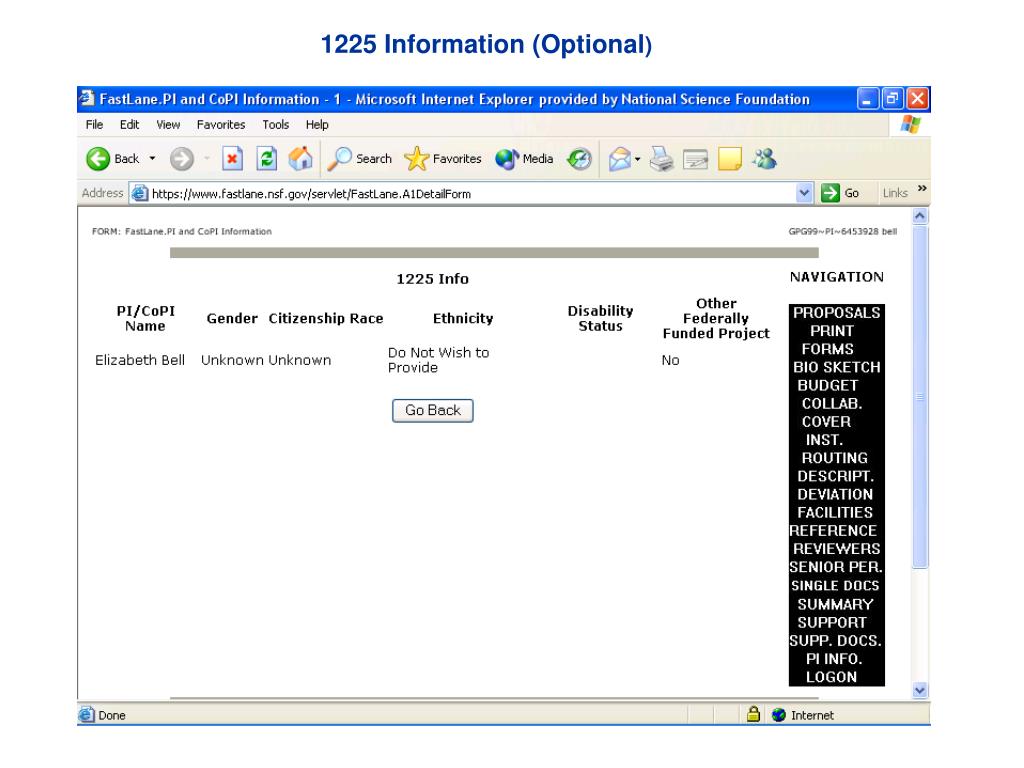The width and height of the screenshot is (1024, 768).
Task: Open the Media toolbar button
Action: coord(524,159)
